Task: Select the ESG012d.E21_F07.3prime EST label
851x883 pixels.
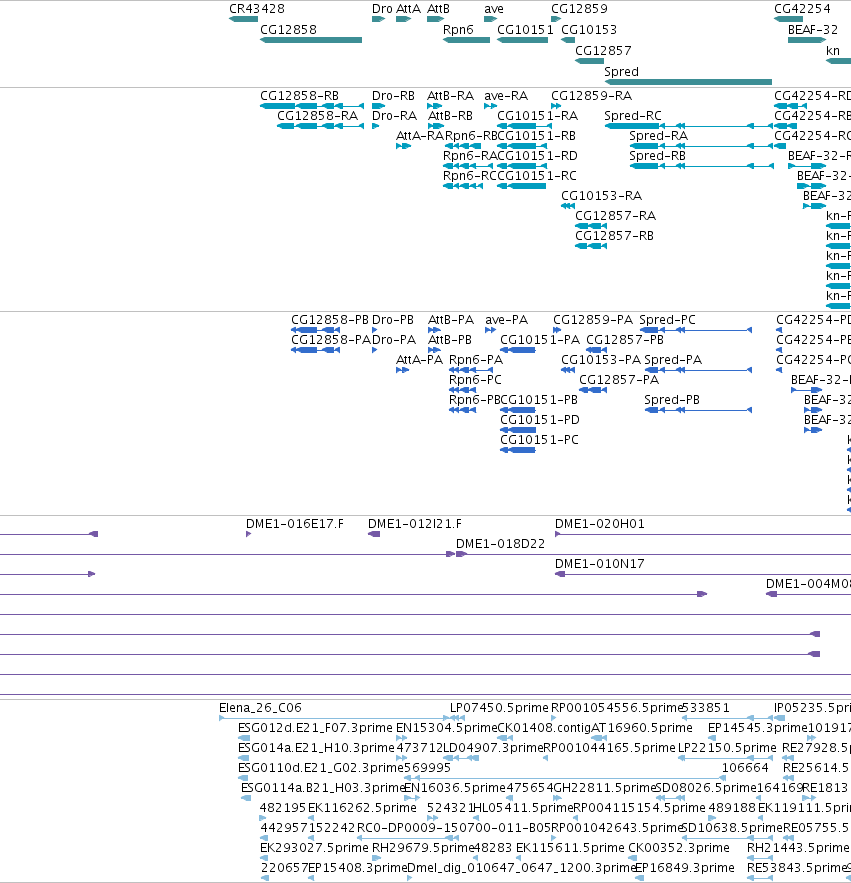Action: tap(315, 728)
